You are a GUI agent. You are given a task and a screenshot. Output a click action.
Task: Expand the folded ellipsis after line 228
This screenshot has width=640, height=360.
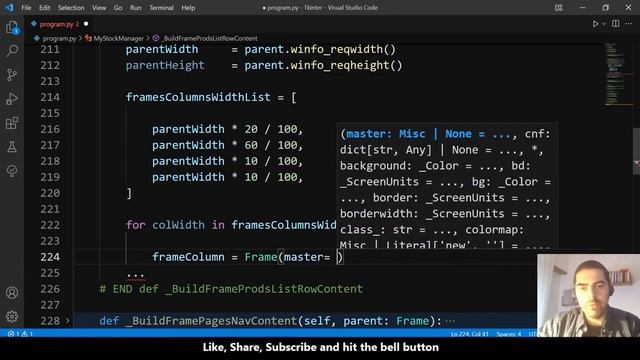[450, 321]
